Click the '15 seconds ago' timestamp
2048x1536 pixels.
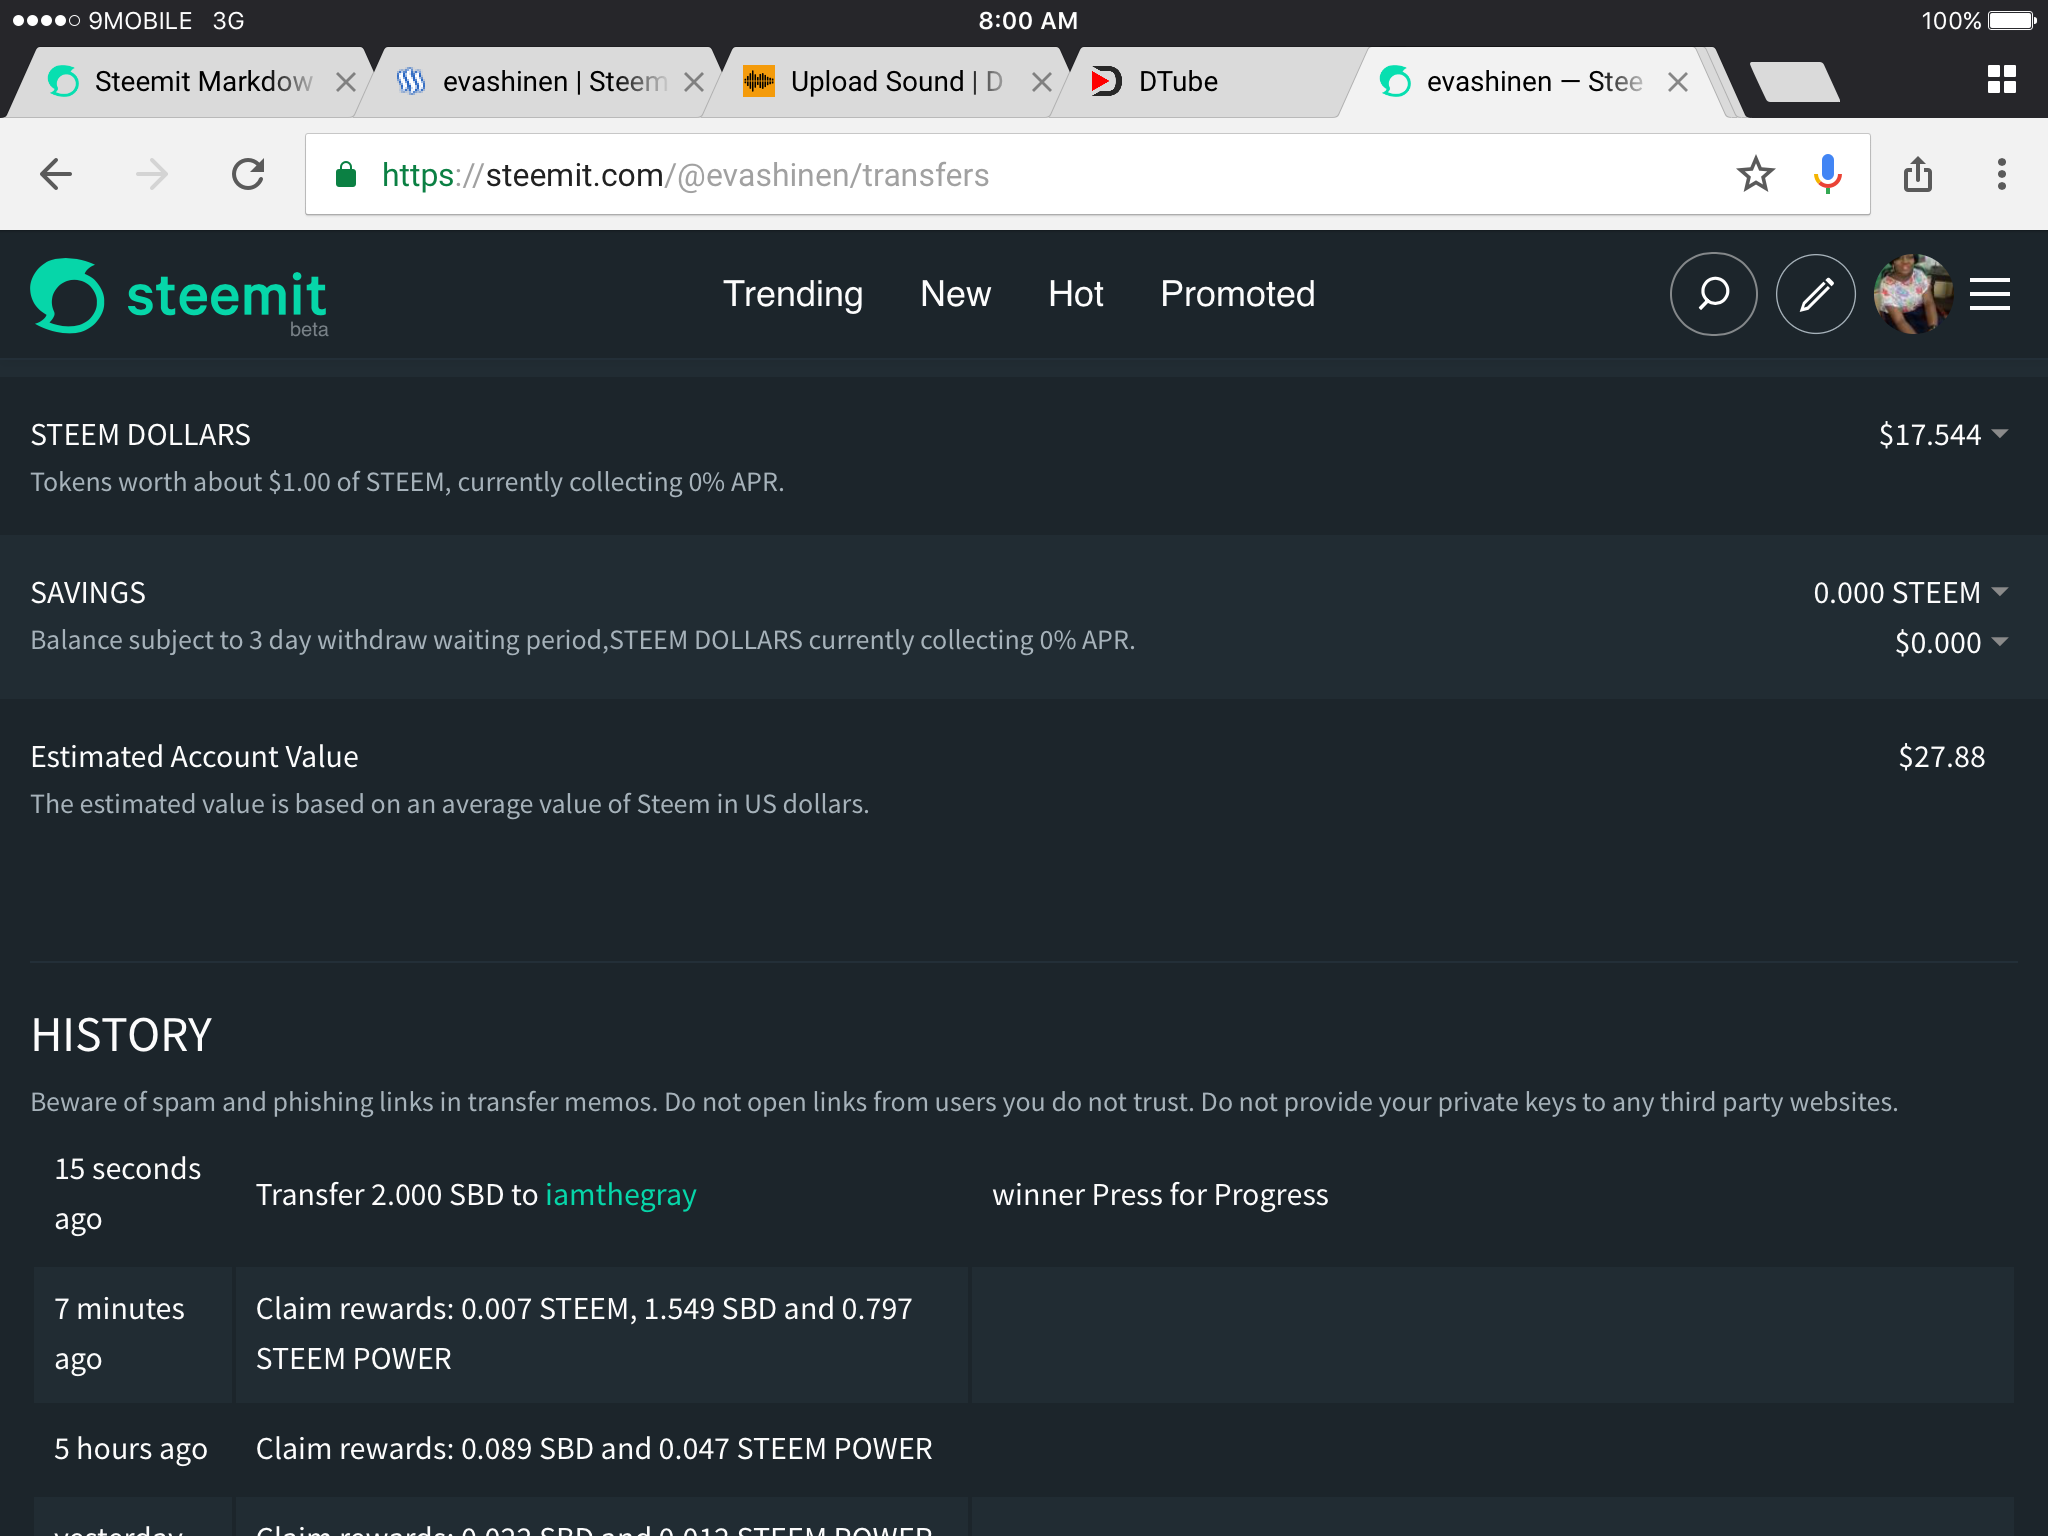tap(127, 1194)
